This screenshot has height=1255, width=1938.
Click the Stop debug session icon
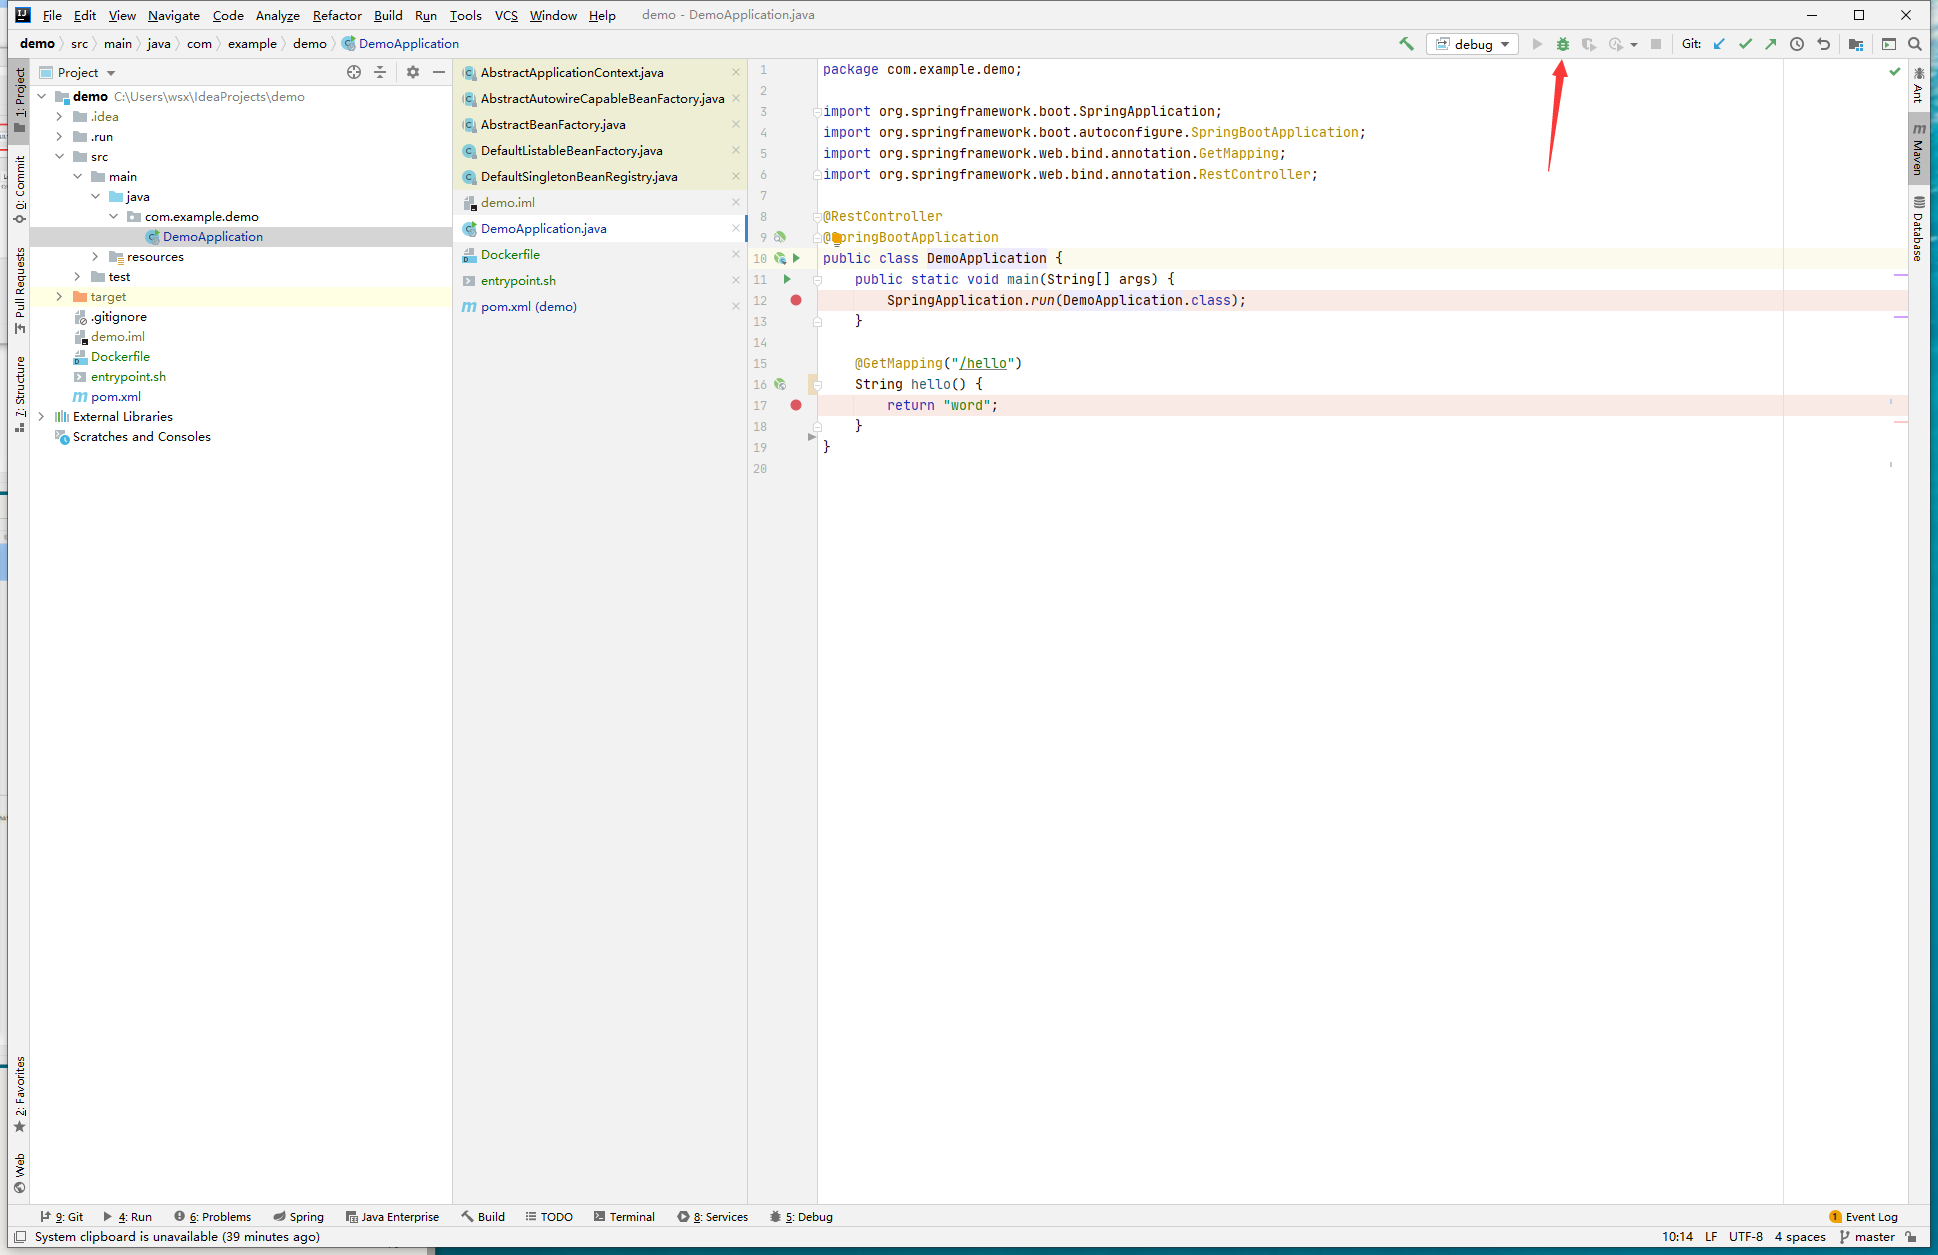[1655, 44]
